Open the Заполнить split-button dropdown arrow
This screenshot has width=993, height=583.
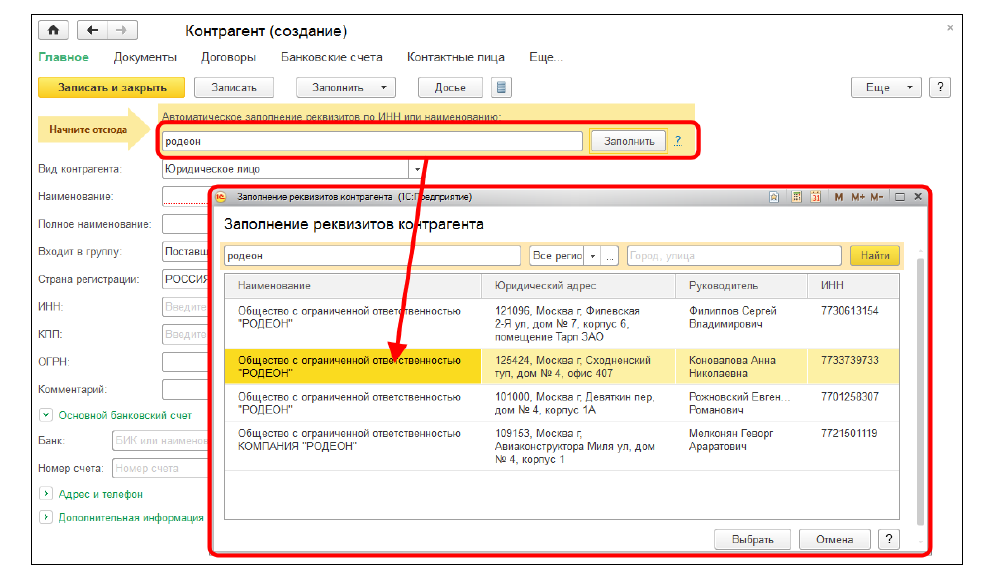coord(384,87)
